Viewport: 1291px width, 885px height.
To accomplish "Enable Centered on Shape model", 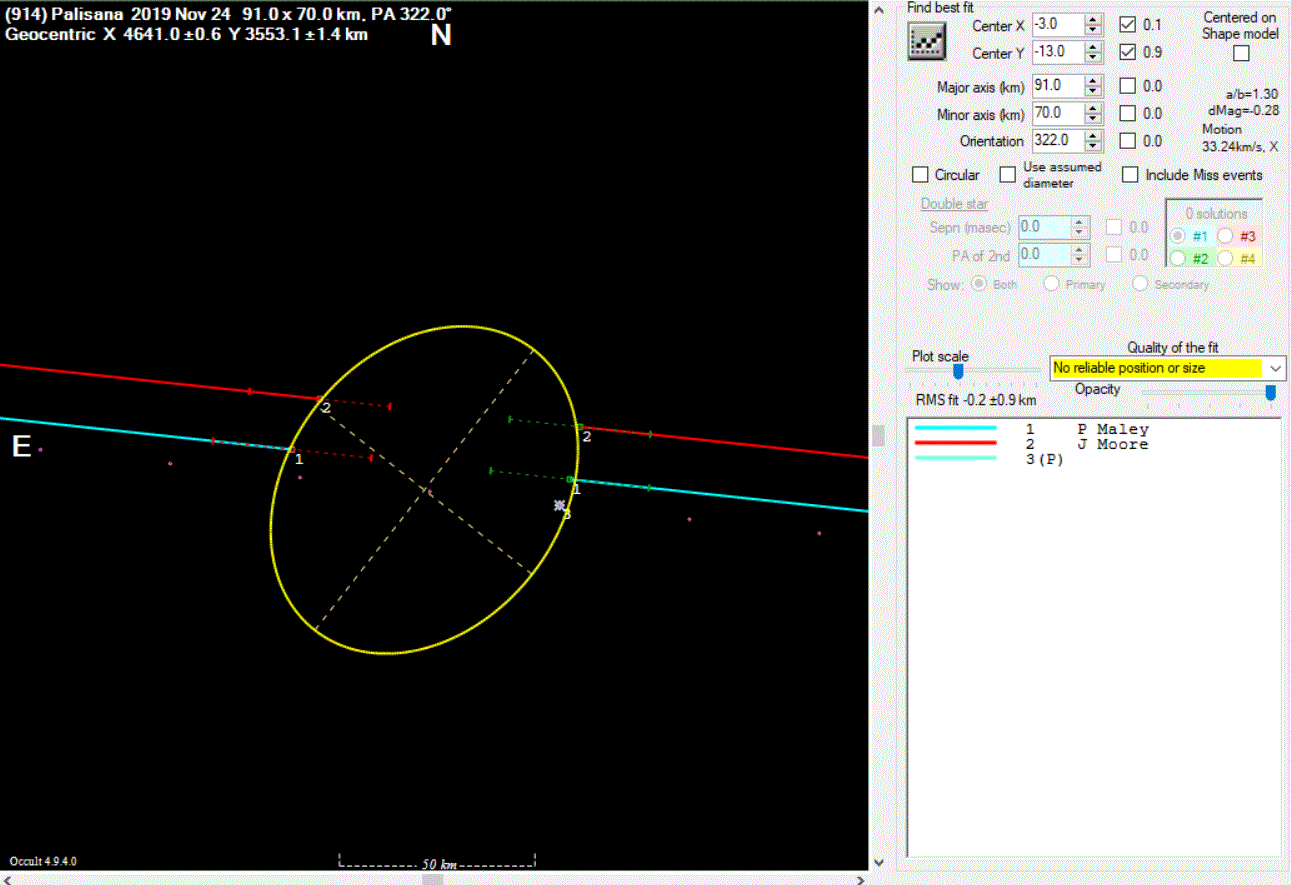I will coord(1241,53).
